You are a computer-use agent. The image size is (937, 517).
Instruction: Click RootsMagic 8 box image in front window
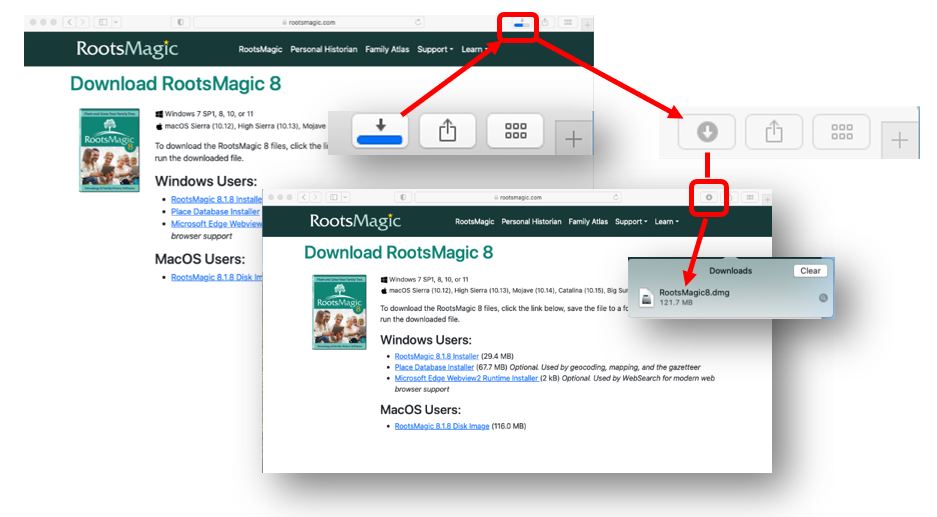pos(339,312)
